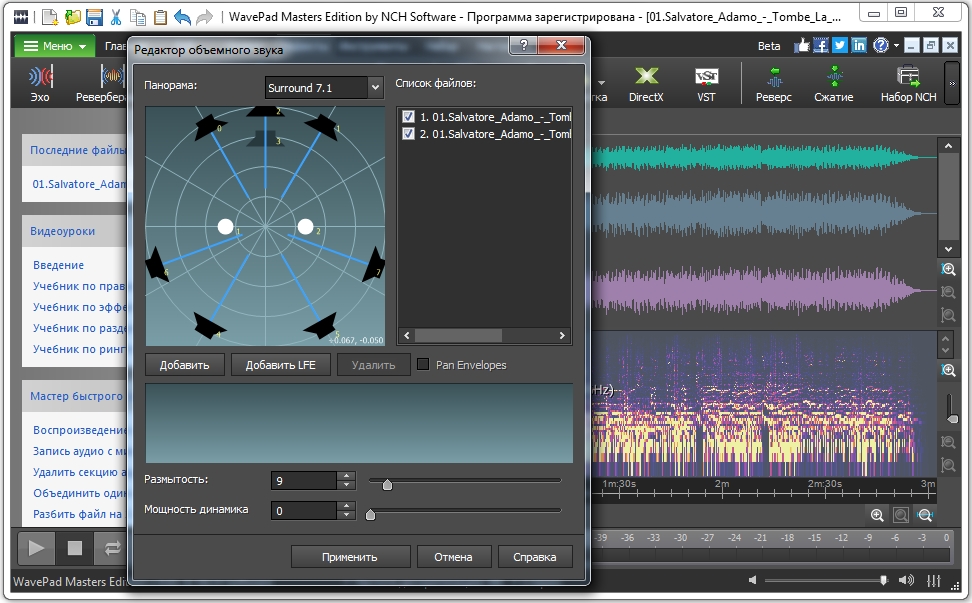Zoom in on the timeline magnifier

pyautogui.click(x=877, y=515)
